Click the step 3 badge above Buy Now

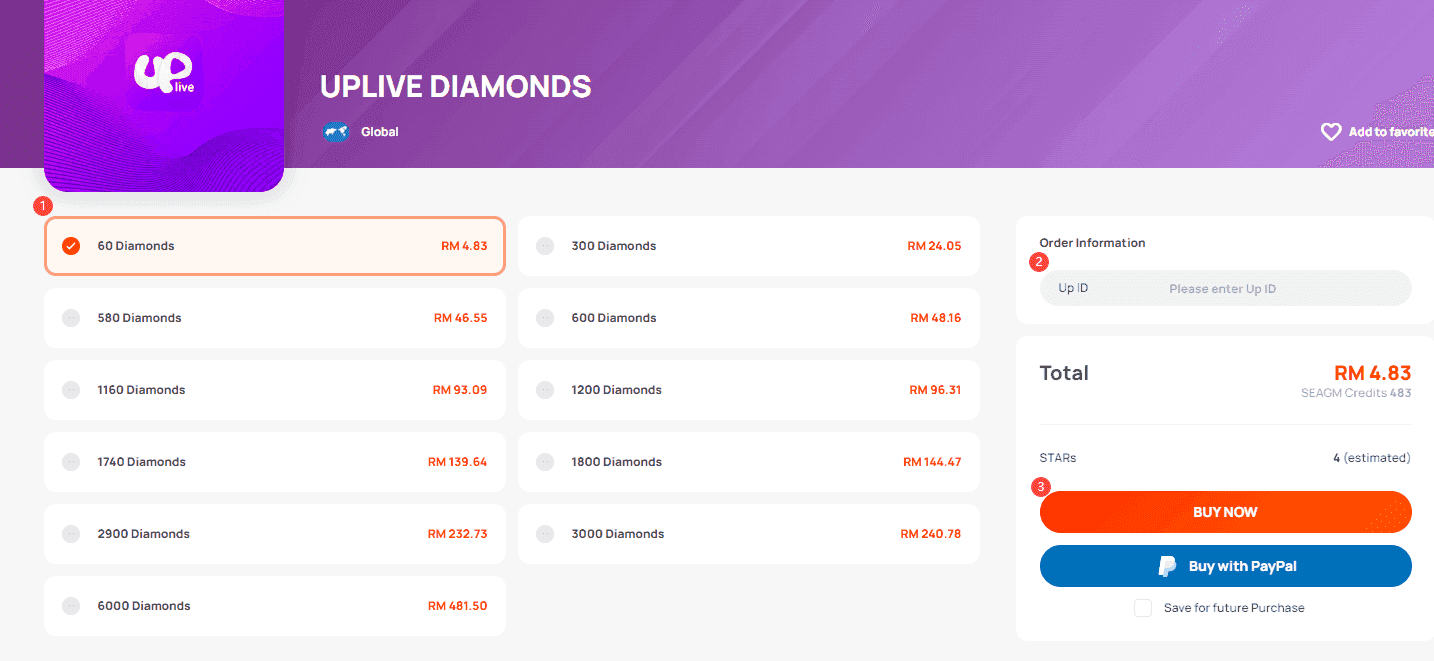(x=1041, y=487)
